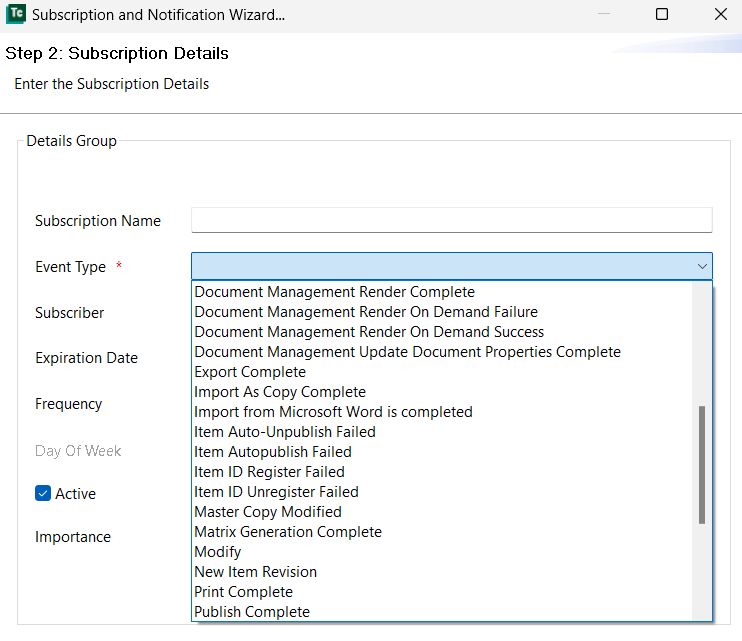Viewport: 742px width, 641px height.
Task: Minimize the wizard window
Action: tap(604, 14)
